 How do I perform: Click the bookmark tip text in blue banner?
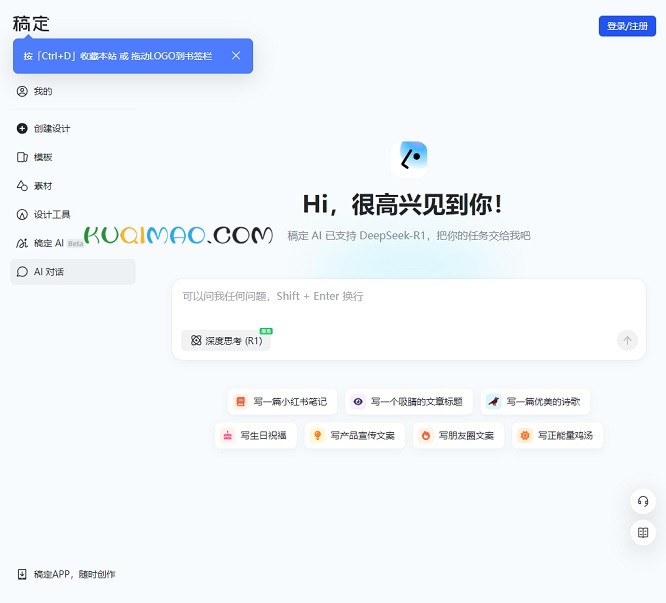[x=118, y=56]
